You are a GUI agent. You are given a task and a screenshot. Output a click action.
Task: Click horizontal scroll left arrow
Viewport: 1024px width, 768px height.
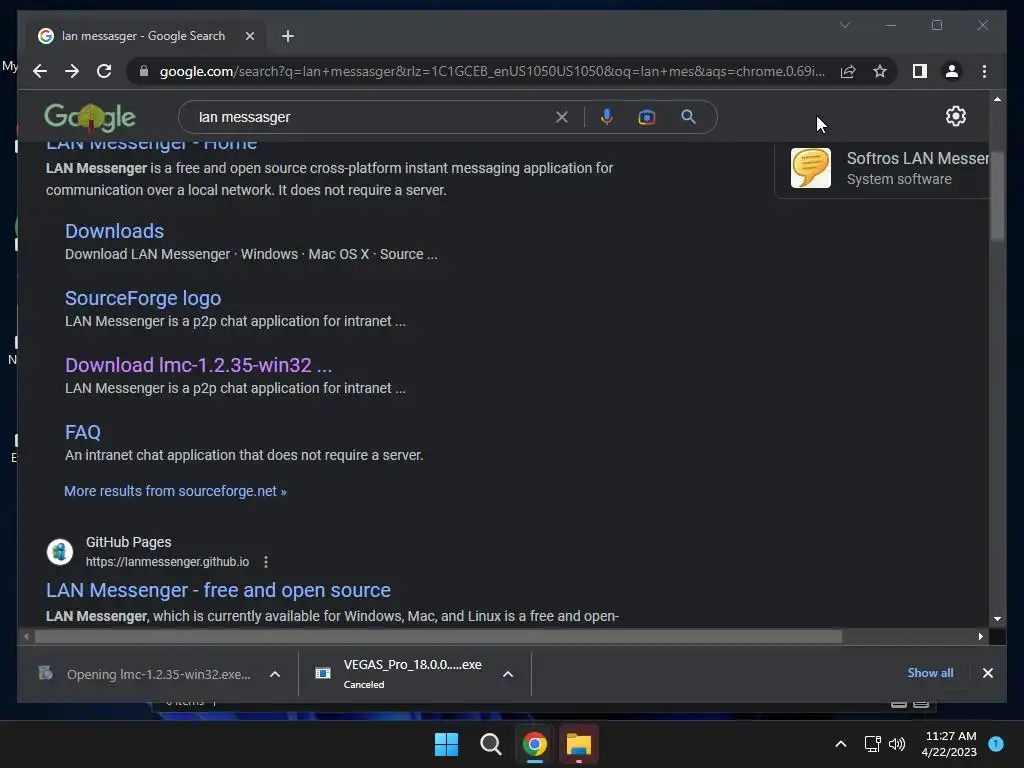point(26,636)
